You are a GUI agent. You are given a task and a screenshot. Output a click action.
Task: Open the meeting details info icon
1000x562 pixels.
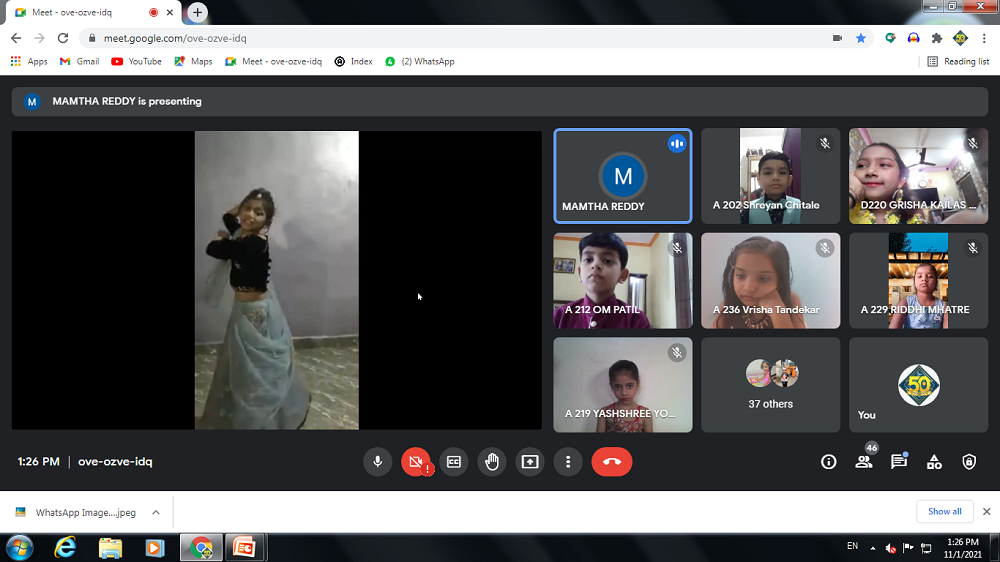coord(828,462)
